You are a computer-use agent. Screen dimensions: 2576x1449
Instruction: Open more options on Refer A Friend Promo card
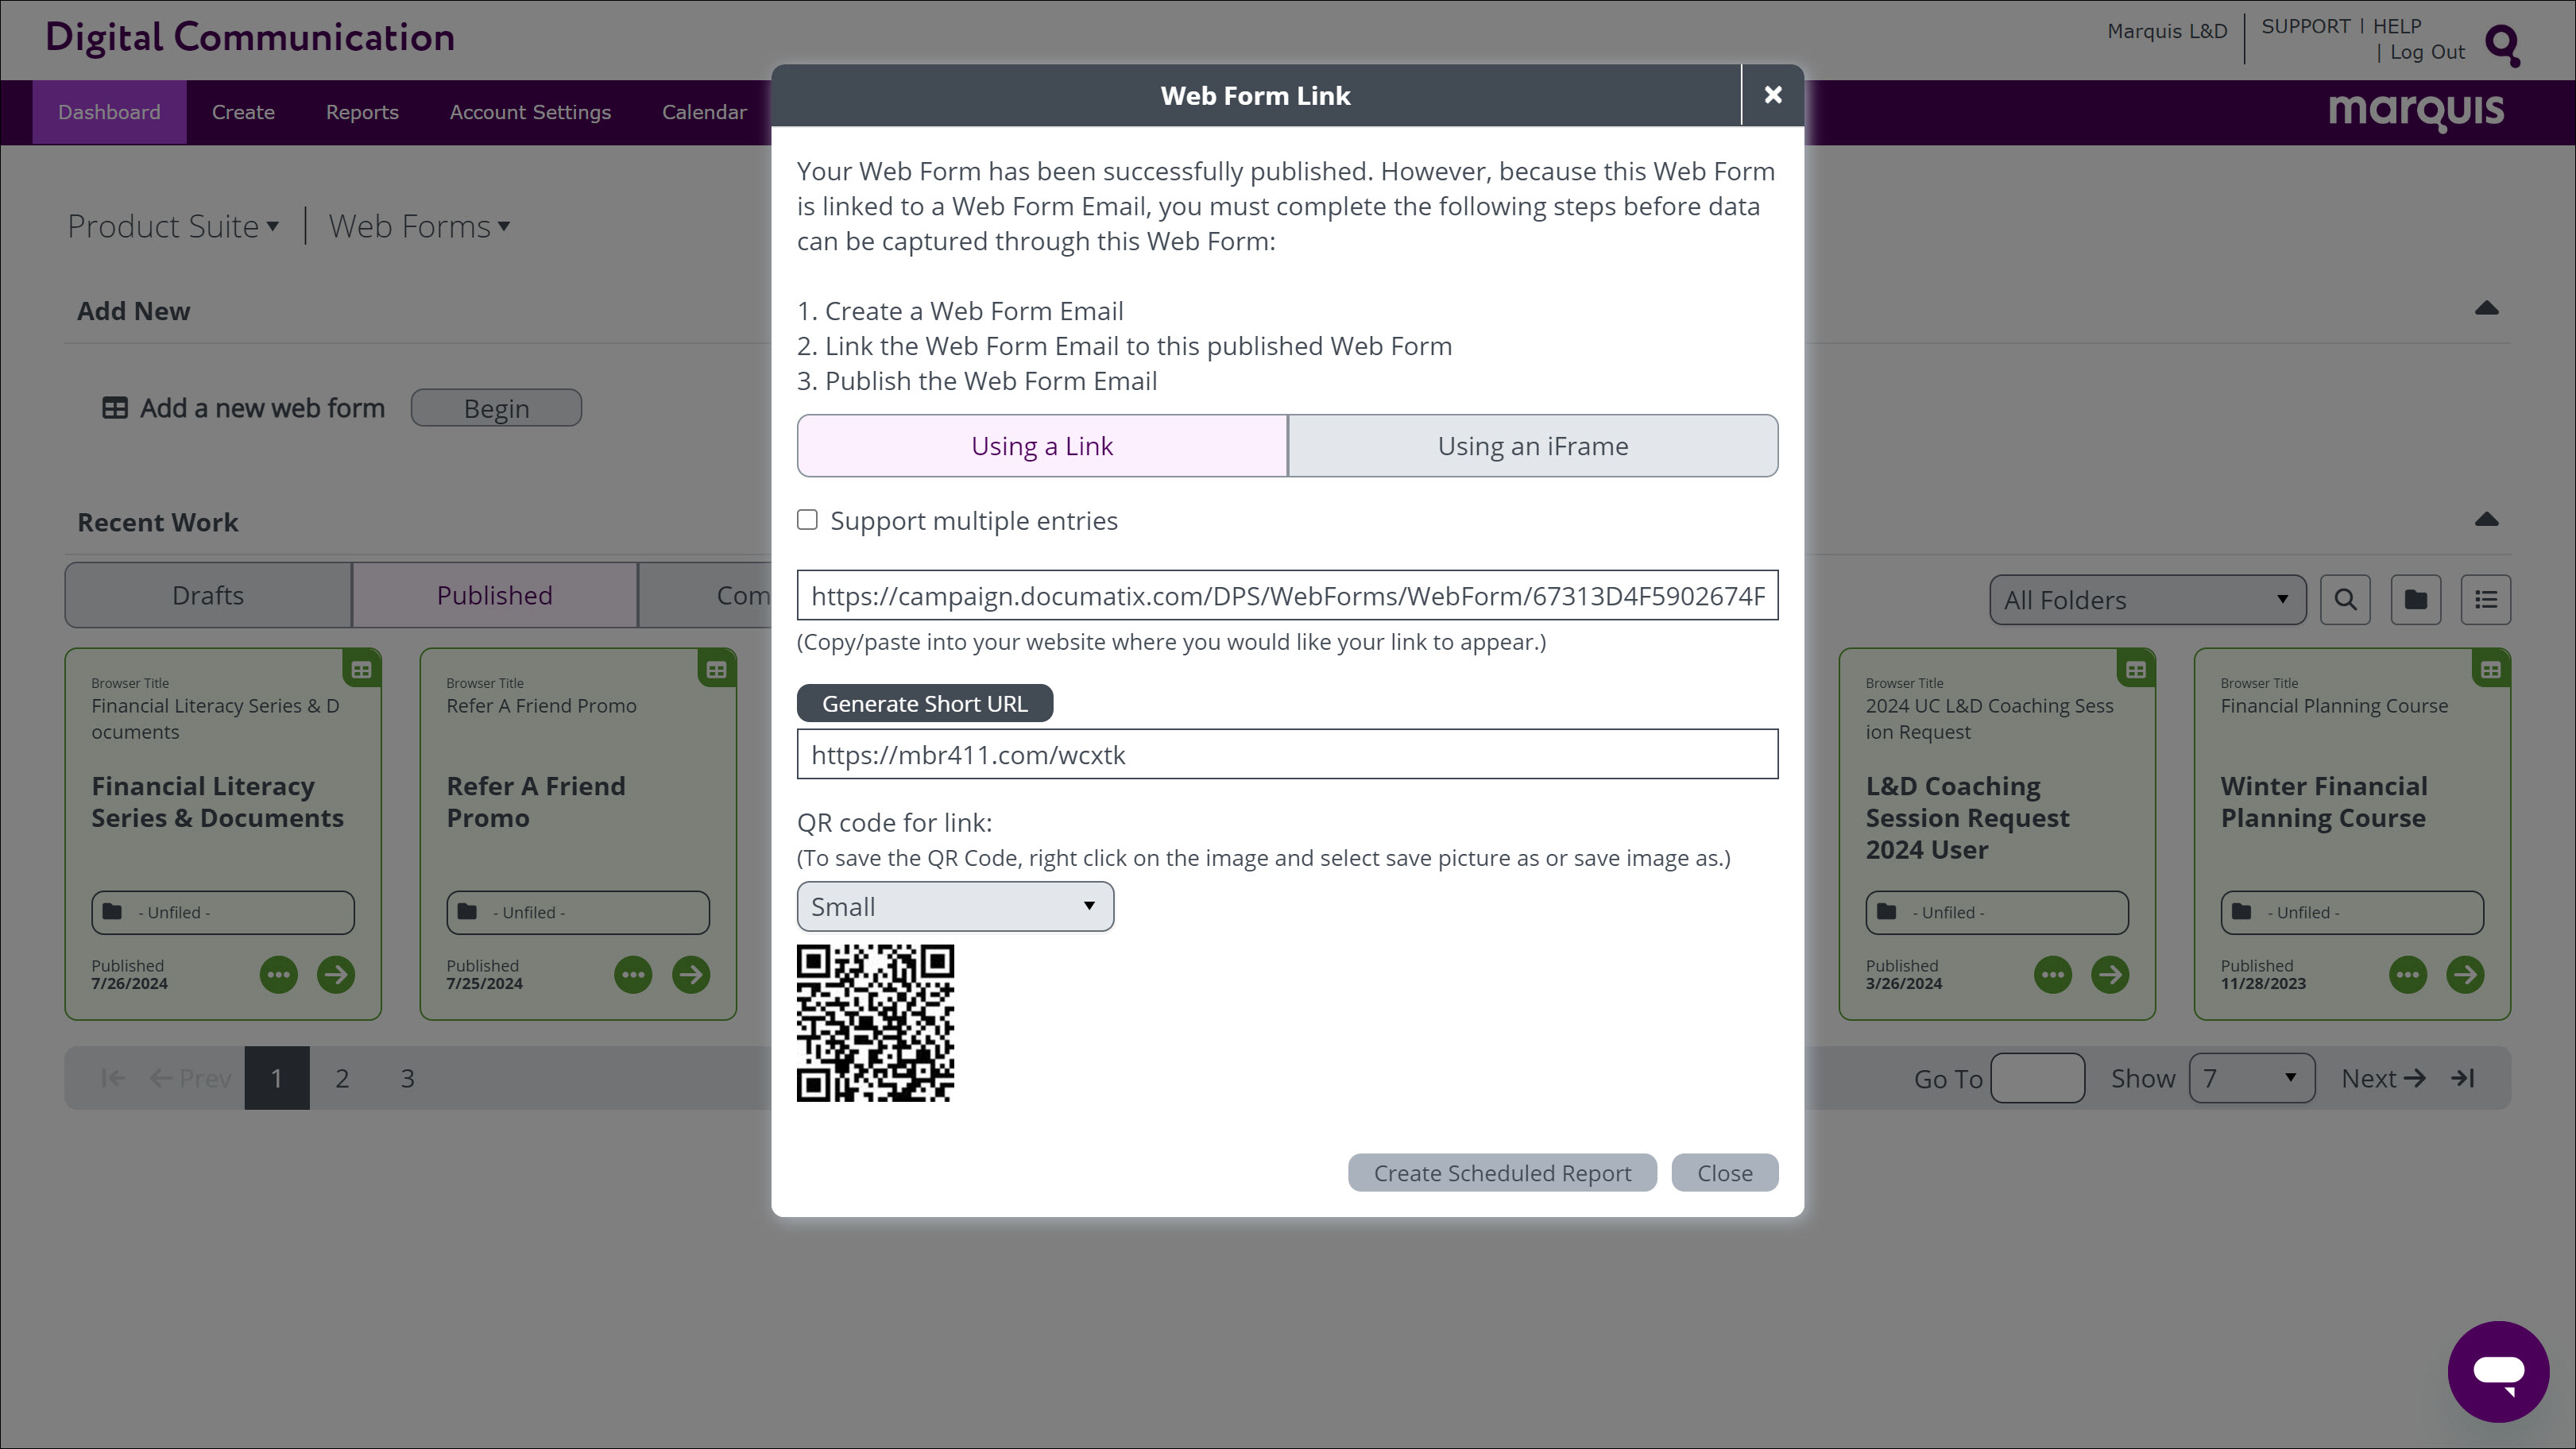[633, 974]
